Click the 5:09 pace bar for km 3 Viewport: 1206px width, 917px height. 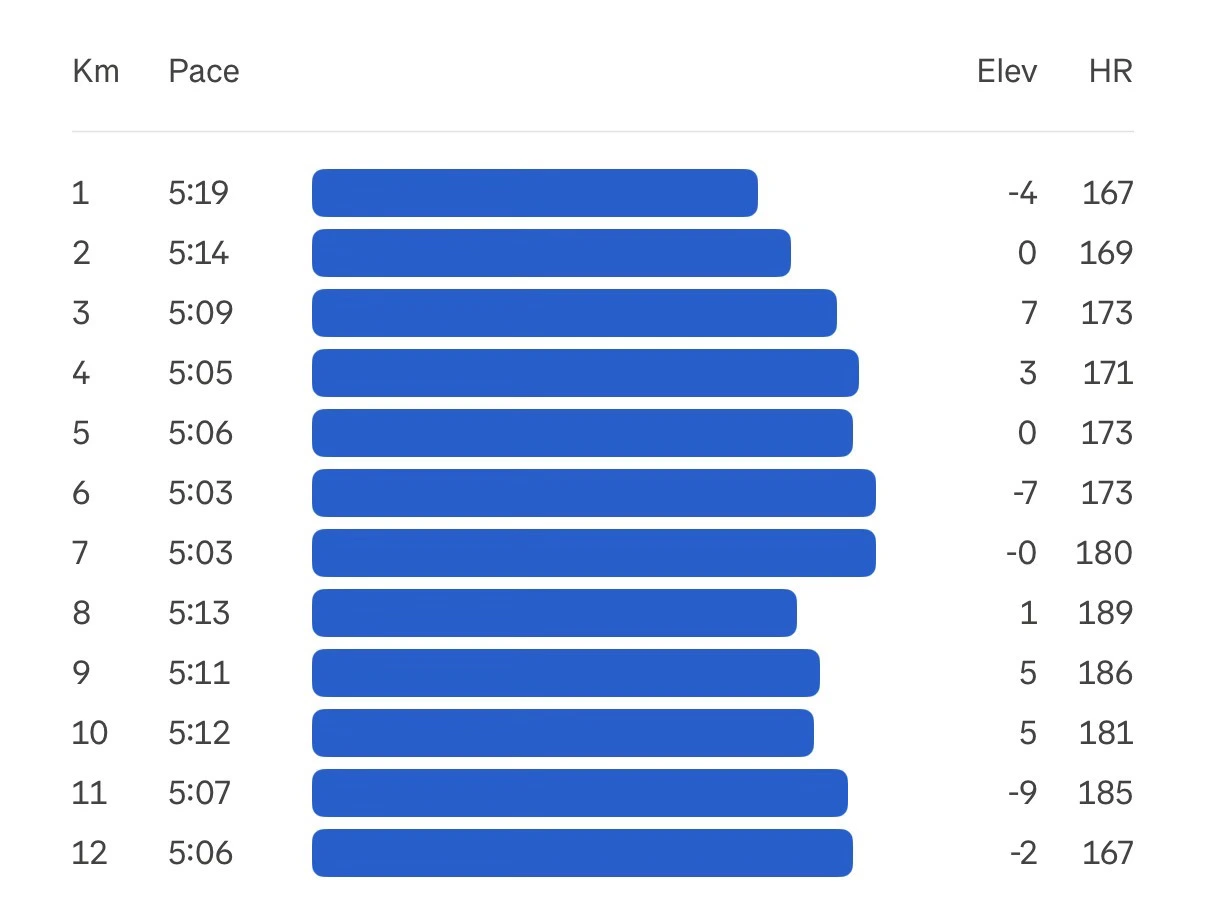(x=574, y=313)
